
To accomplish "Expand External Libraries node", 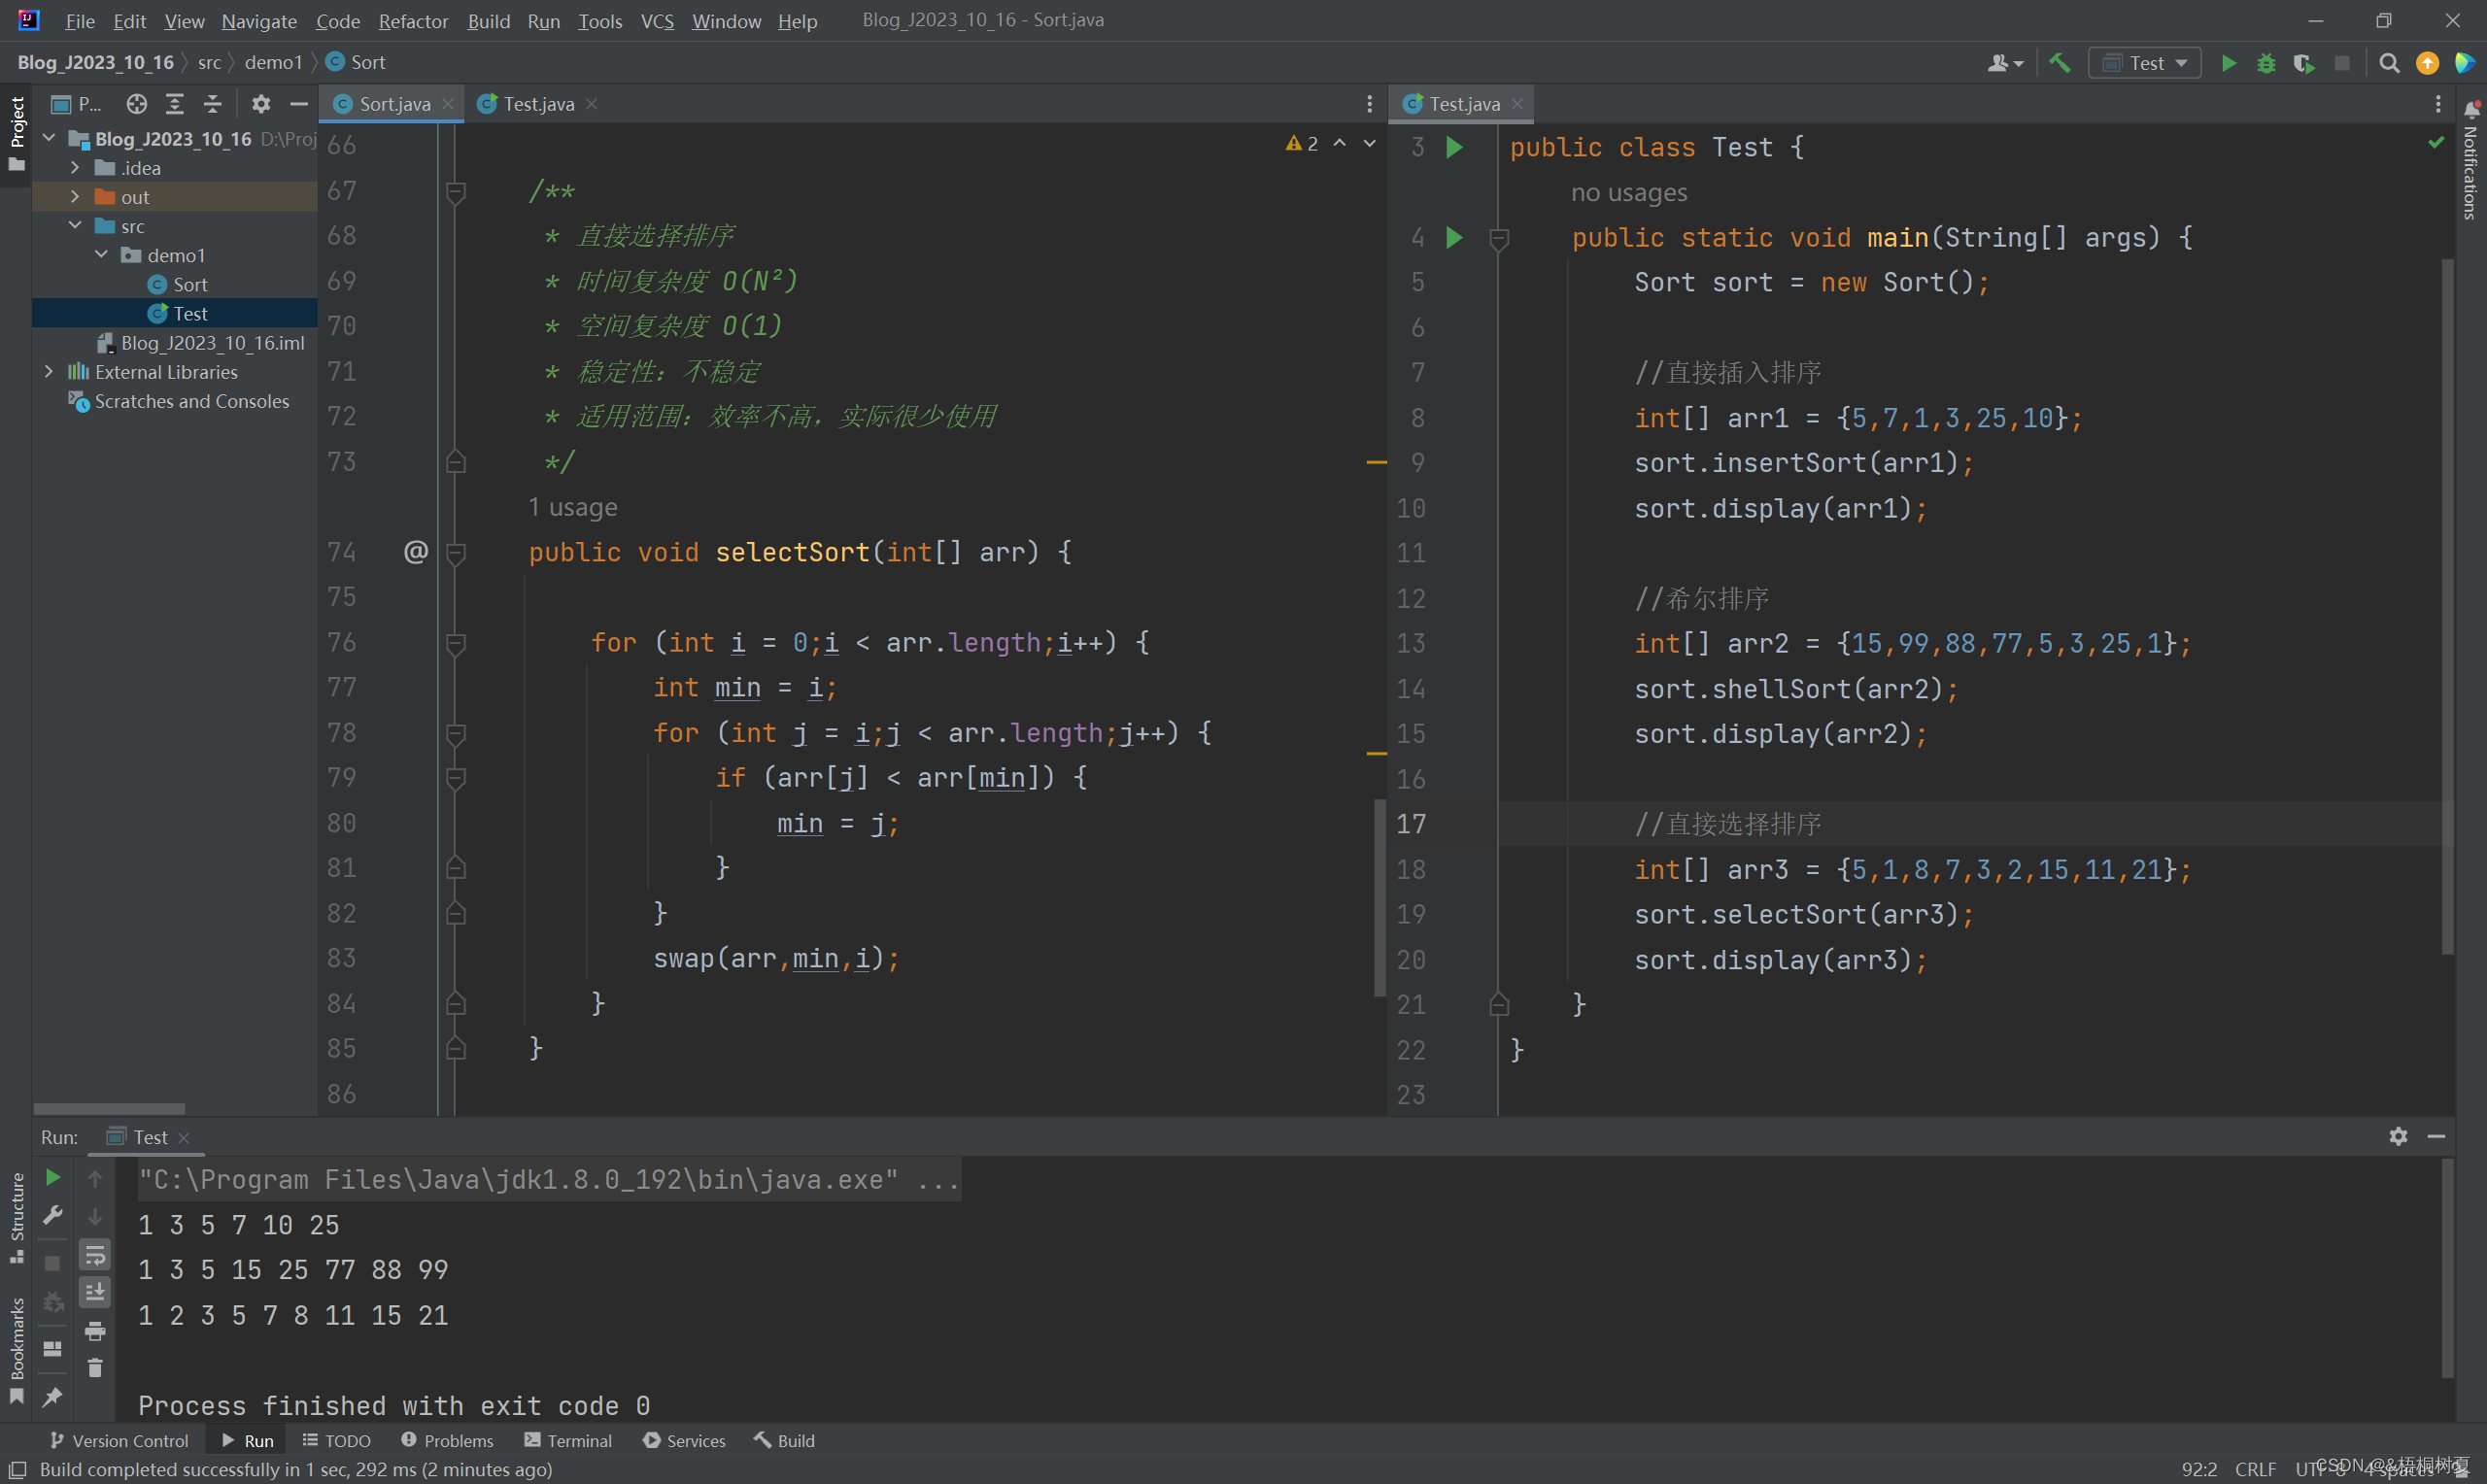I will [x=49, y=372].
